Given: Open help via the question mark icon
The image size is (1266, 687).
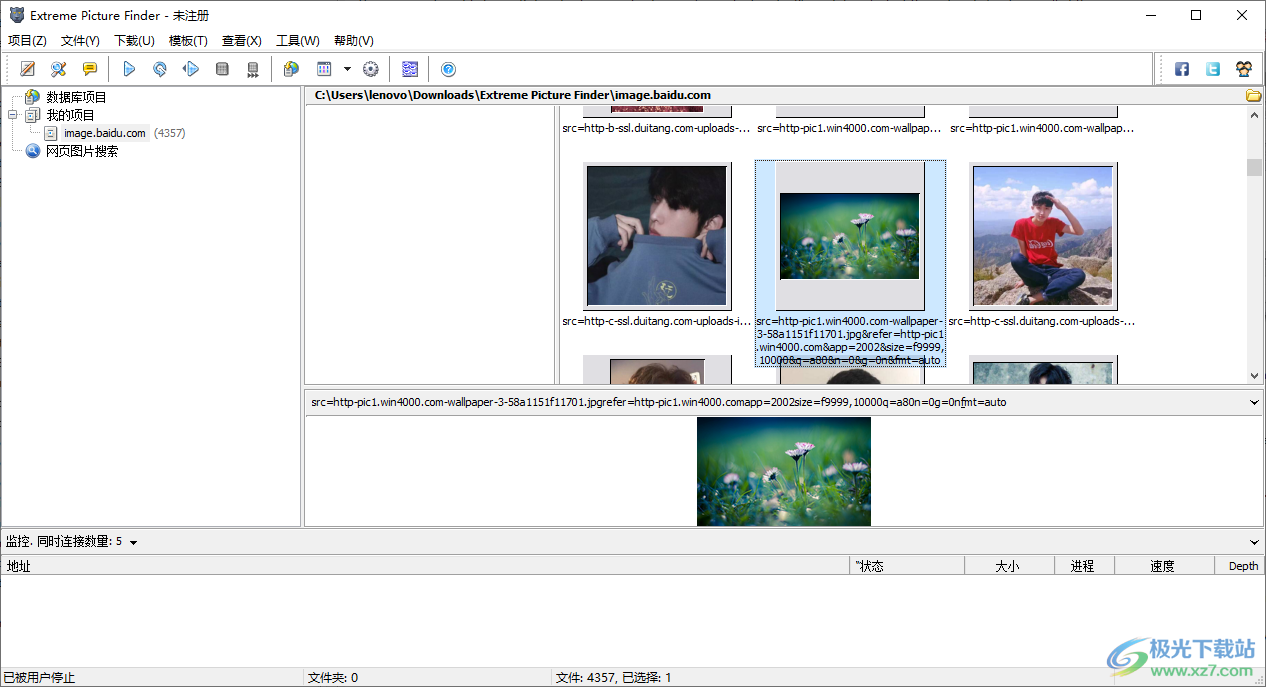Looking at the screenshot, I should [x=449, y=69].
